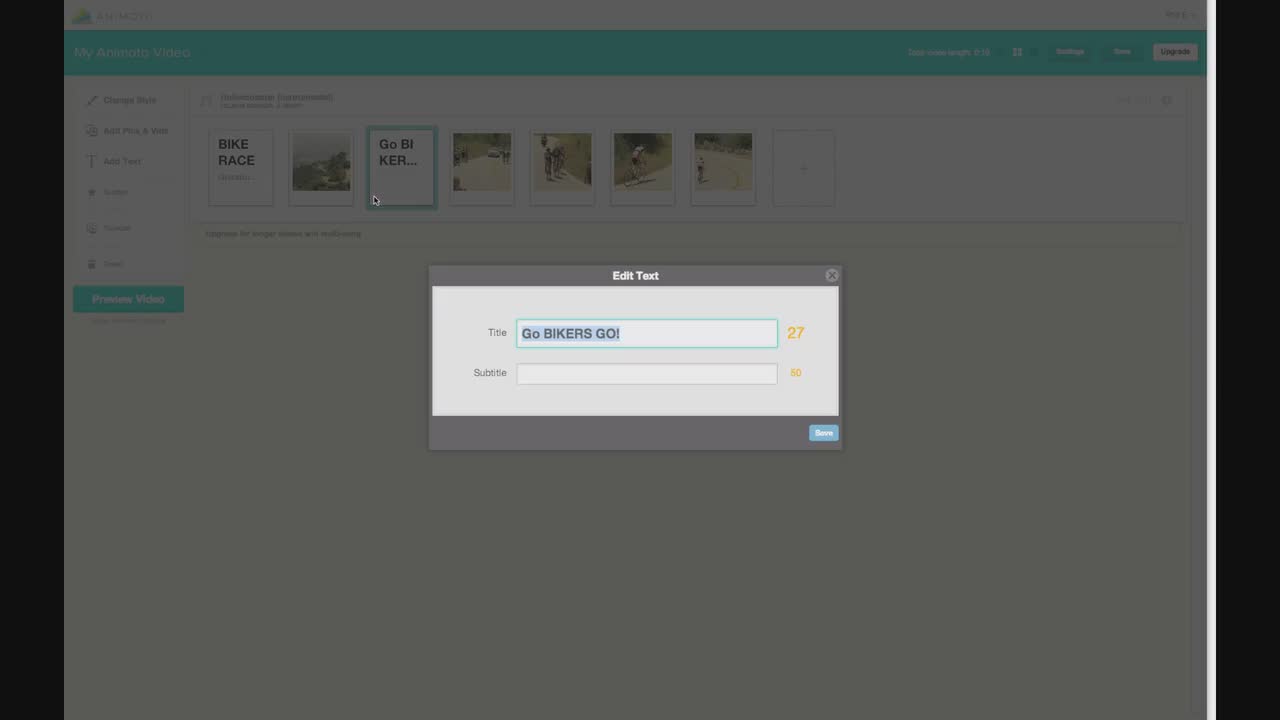The image size is (1280, 720).
Task: Open the user account menu top right
Action: click(x=1180, y=15)
